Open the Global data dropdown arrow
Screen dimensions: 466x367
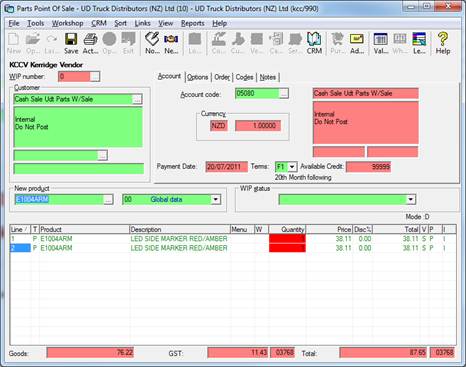pyautogui.click(x=216, y=199)
